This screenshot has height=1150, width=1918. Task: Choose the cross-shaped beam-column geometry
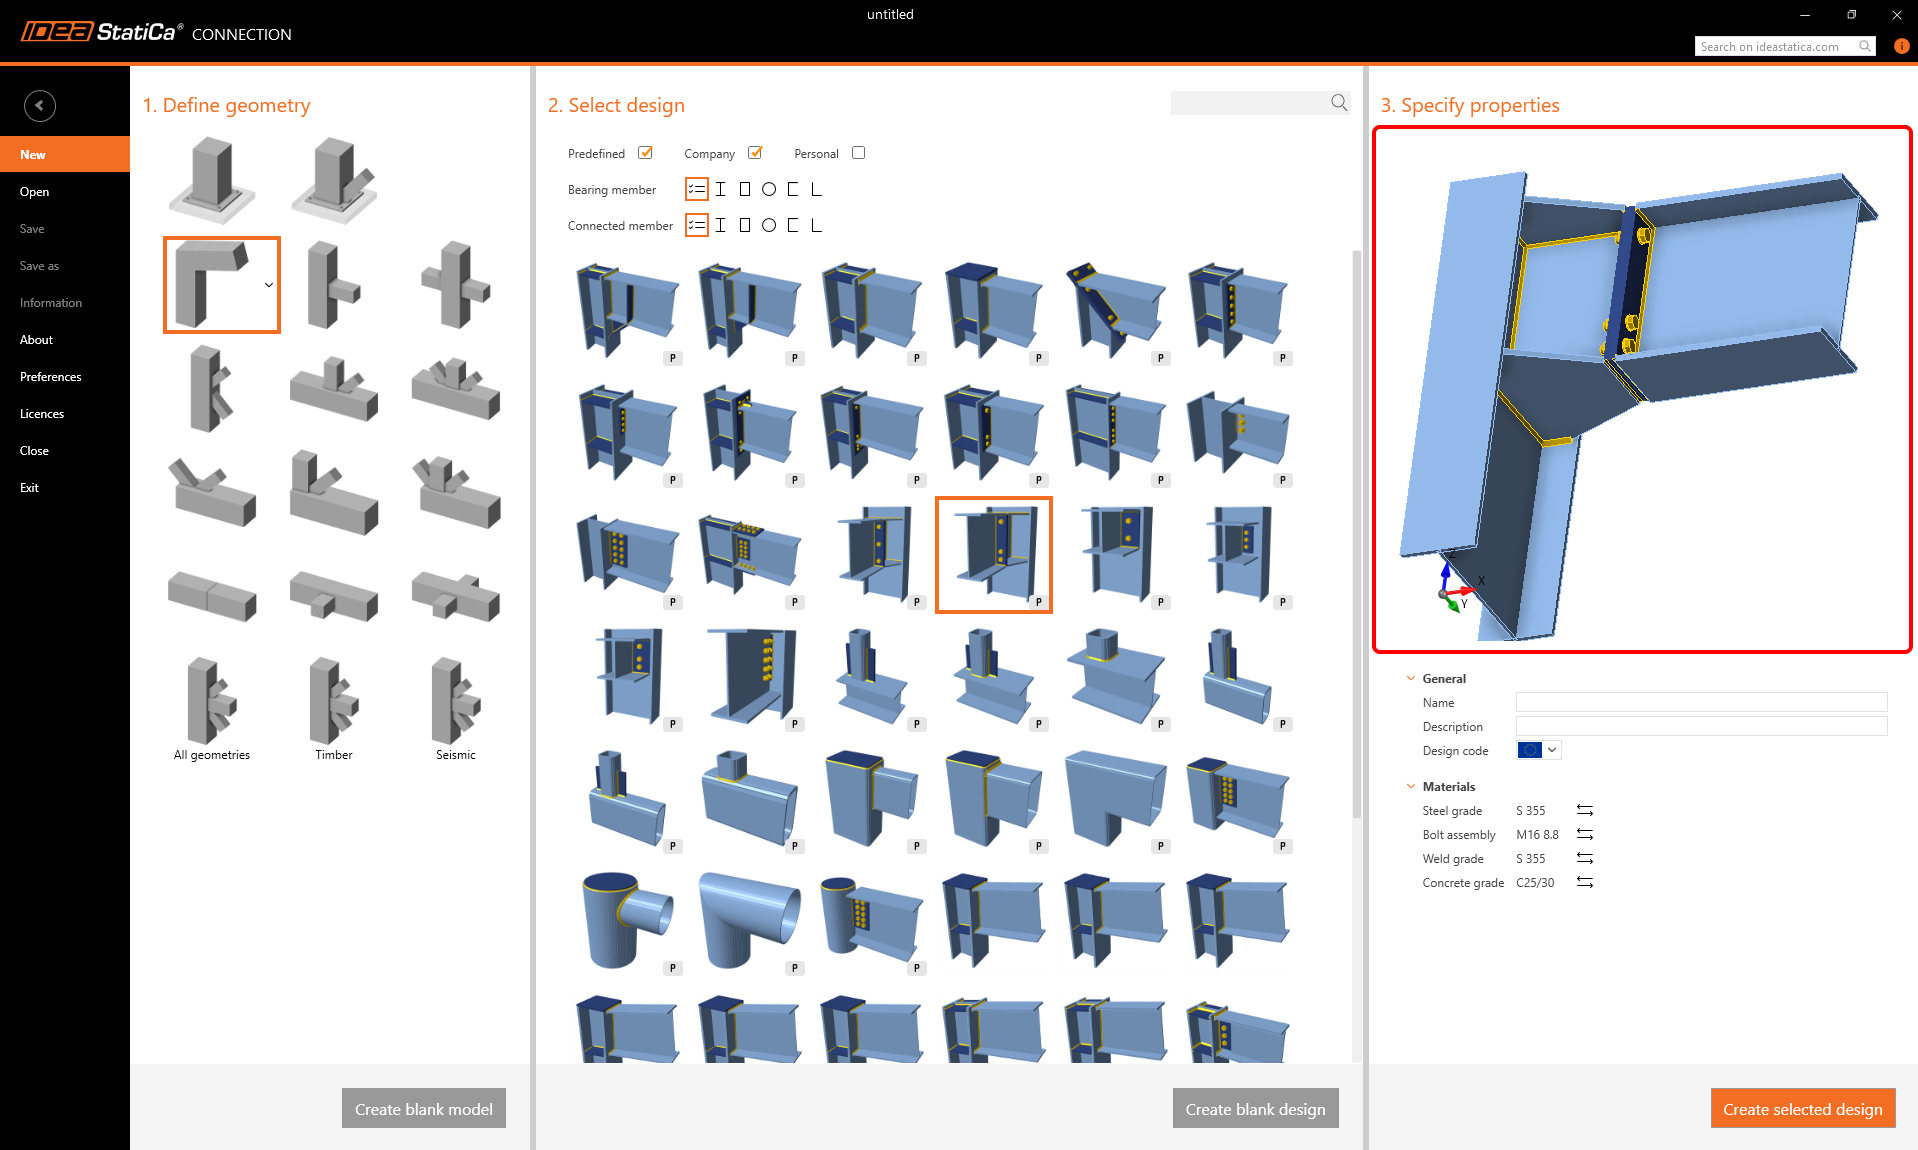456,285
